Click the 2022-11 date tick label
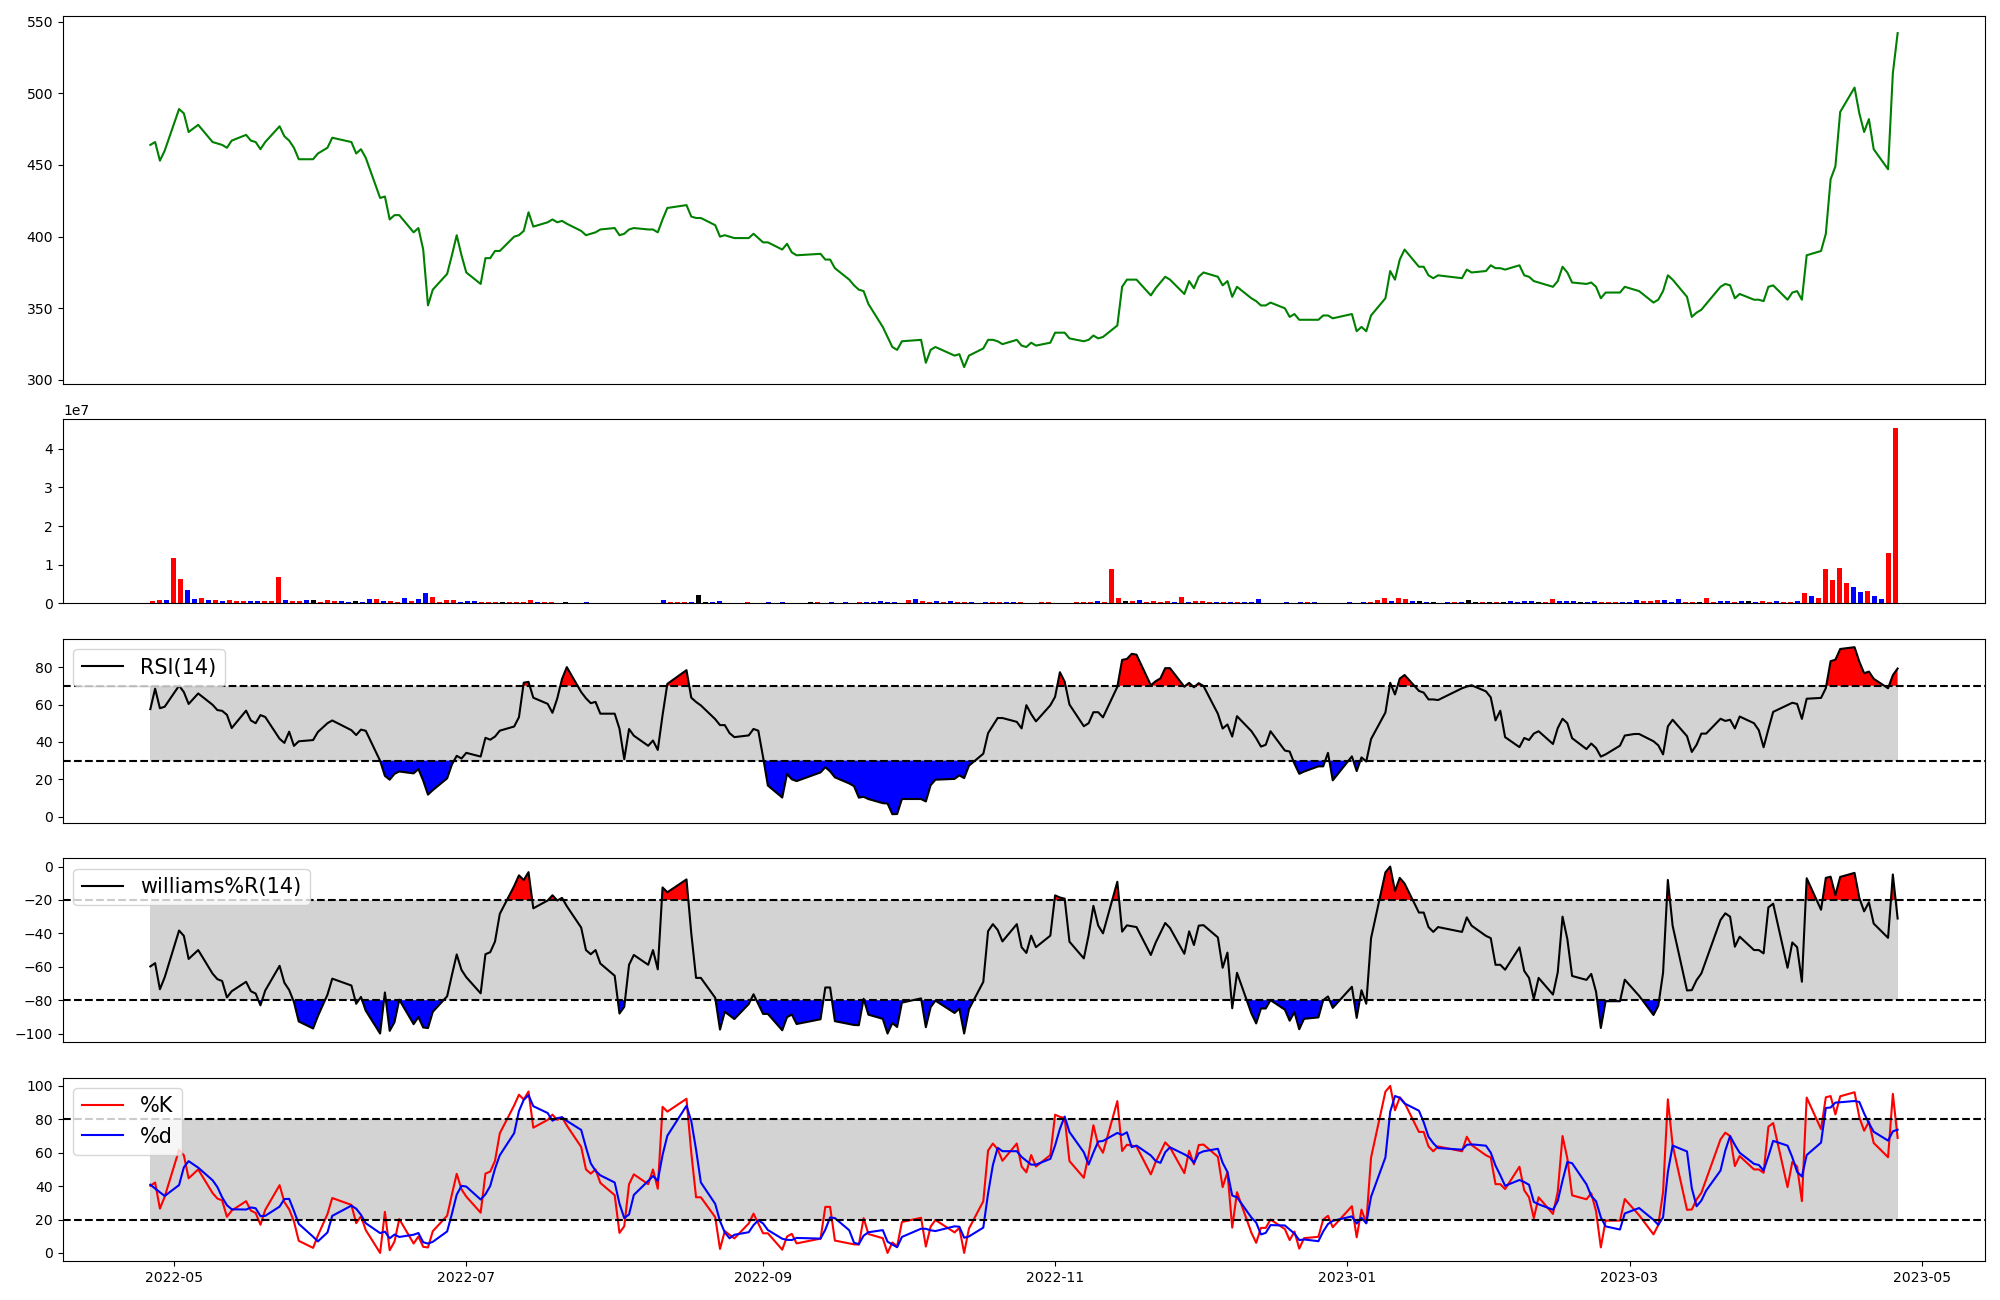2000x1300 pixels. point(1055,1277)
